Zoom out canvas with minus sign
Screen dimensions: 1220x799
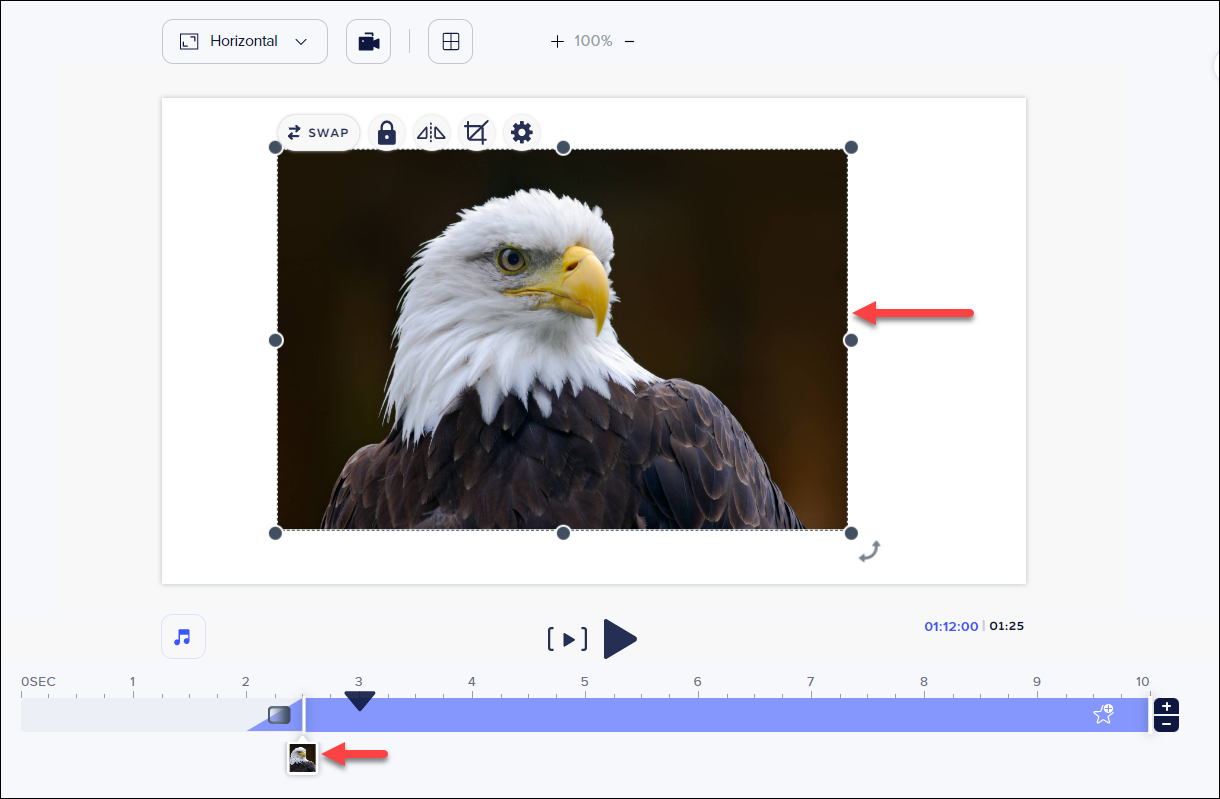pos(629,42)
